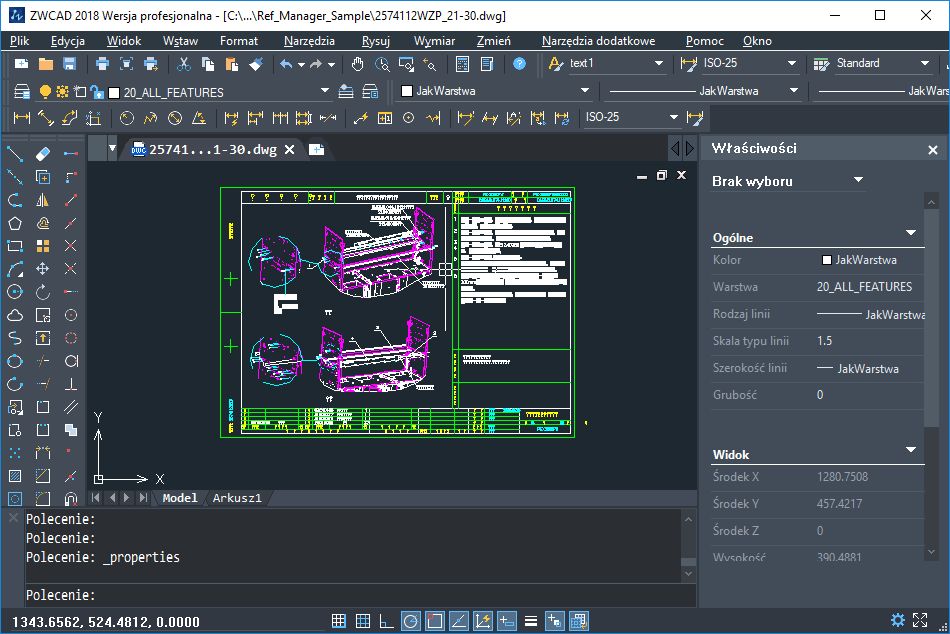Open the undo history dropdown arrow
The height and width of the screenshot is (634, 950).
point(301,64)
